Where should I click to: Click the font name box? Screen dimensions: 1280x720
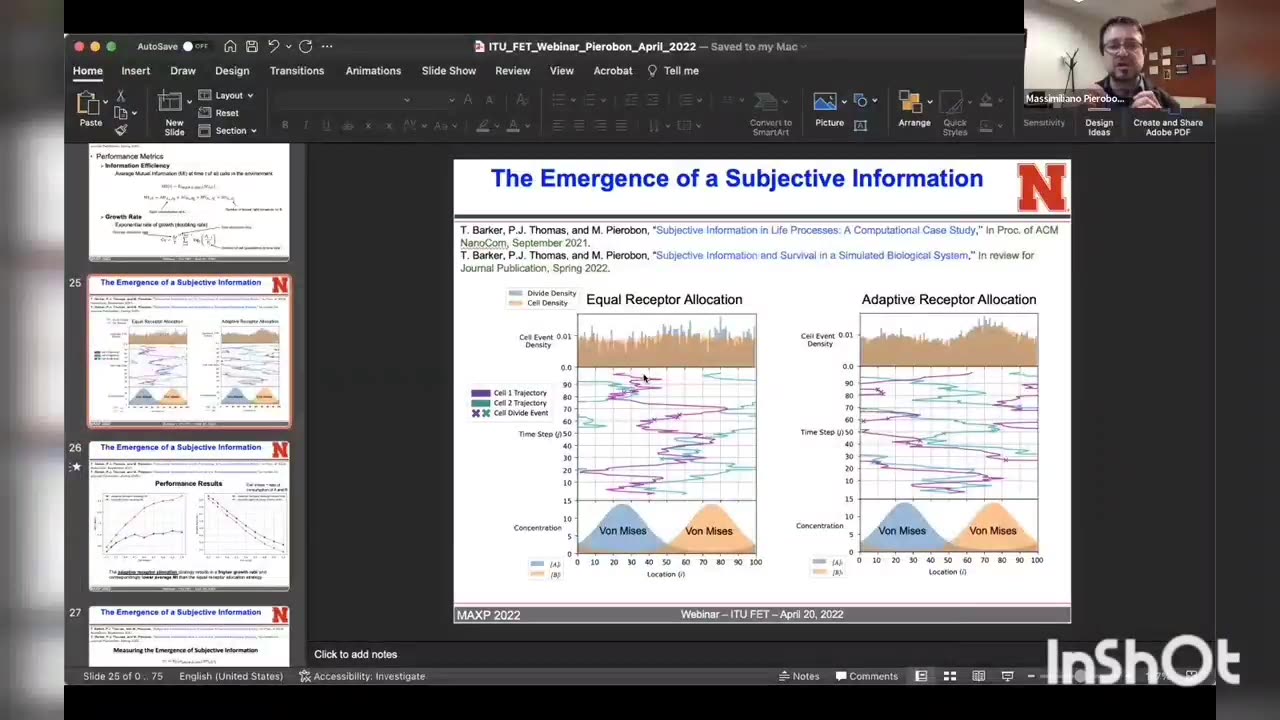pos(345,99)
